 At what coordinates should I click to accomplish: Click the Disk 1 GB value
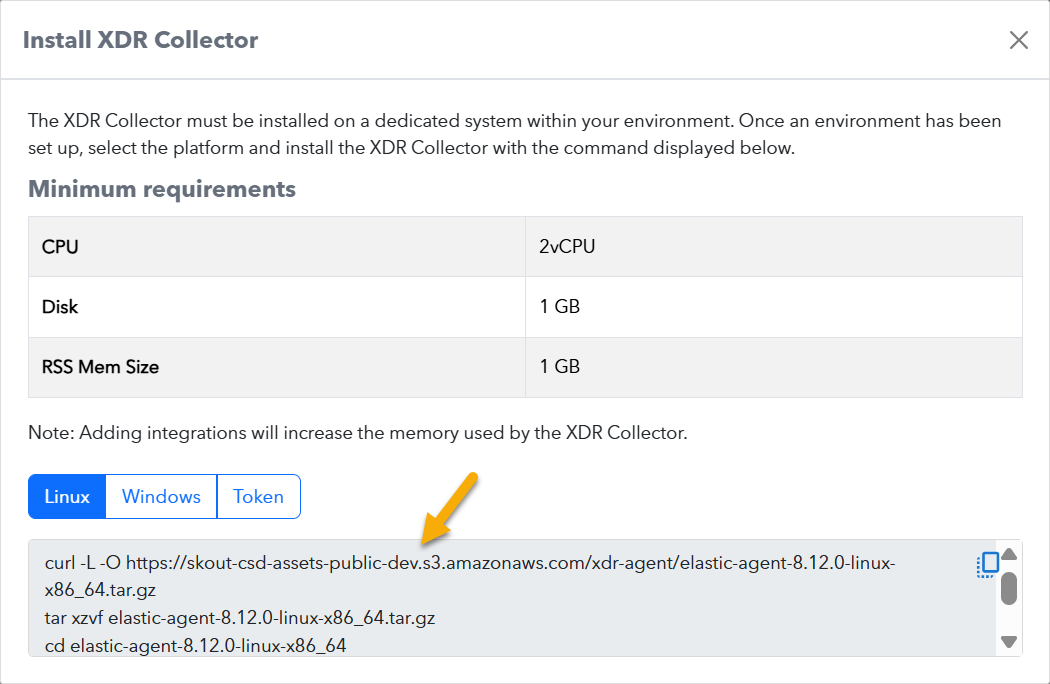click(559, 306)
